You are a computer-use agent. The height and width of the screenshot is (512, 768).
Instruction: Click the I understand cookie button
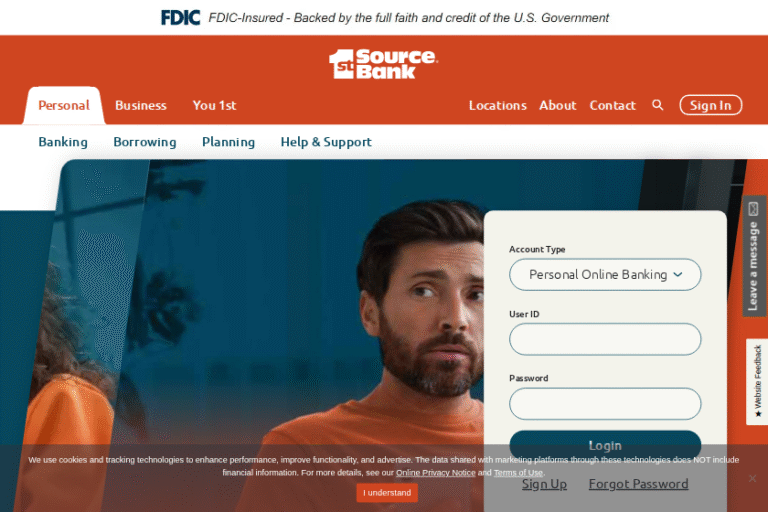[387, 492]
